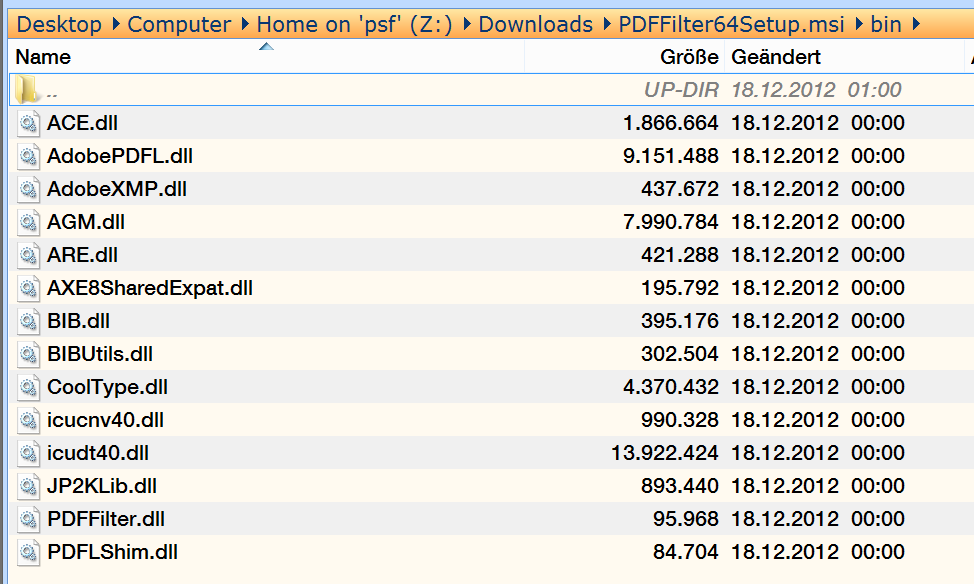Click the bin breadcrumb segment
This screenshot has width=974, height=584.
(886, 25)
